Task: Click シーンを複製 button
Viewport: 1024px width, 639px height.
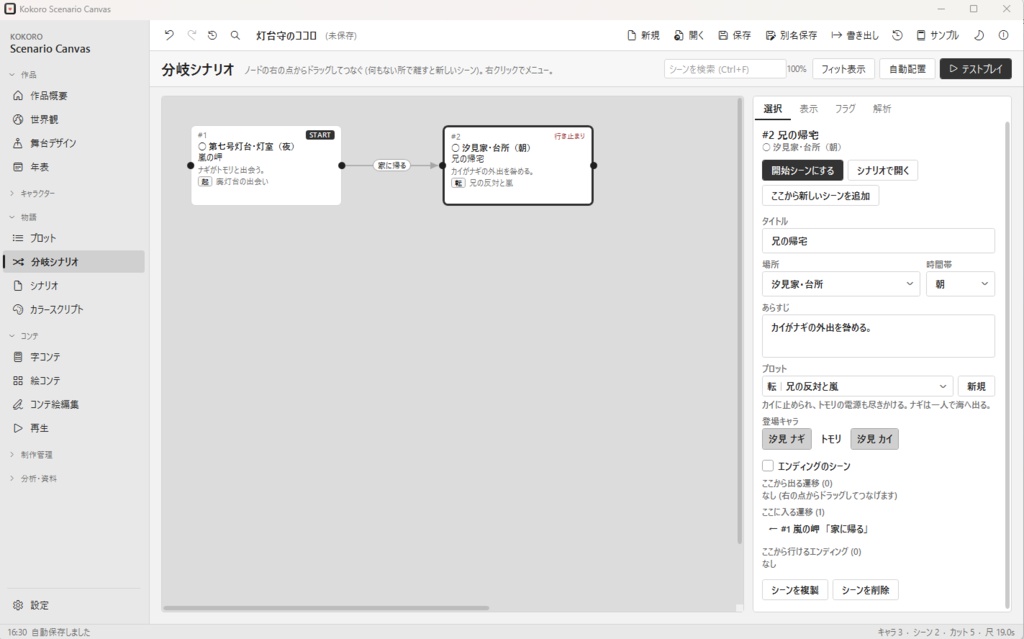Action: (x=795, y=590)
